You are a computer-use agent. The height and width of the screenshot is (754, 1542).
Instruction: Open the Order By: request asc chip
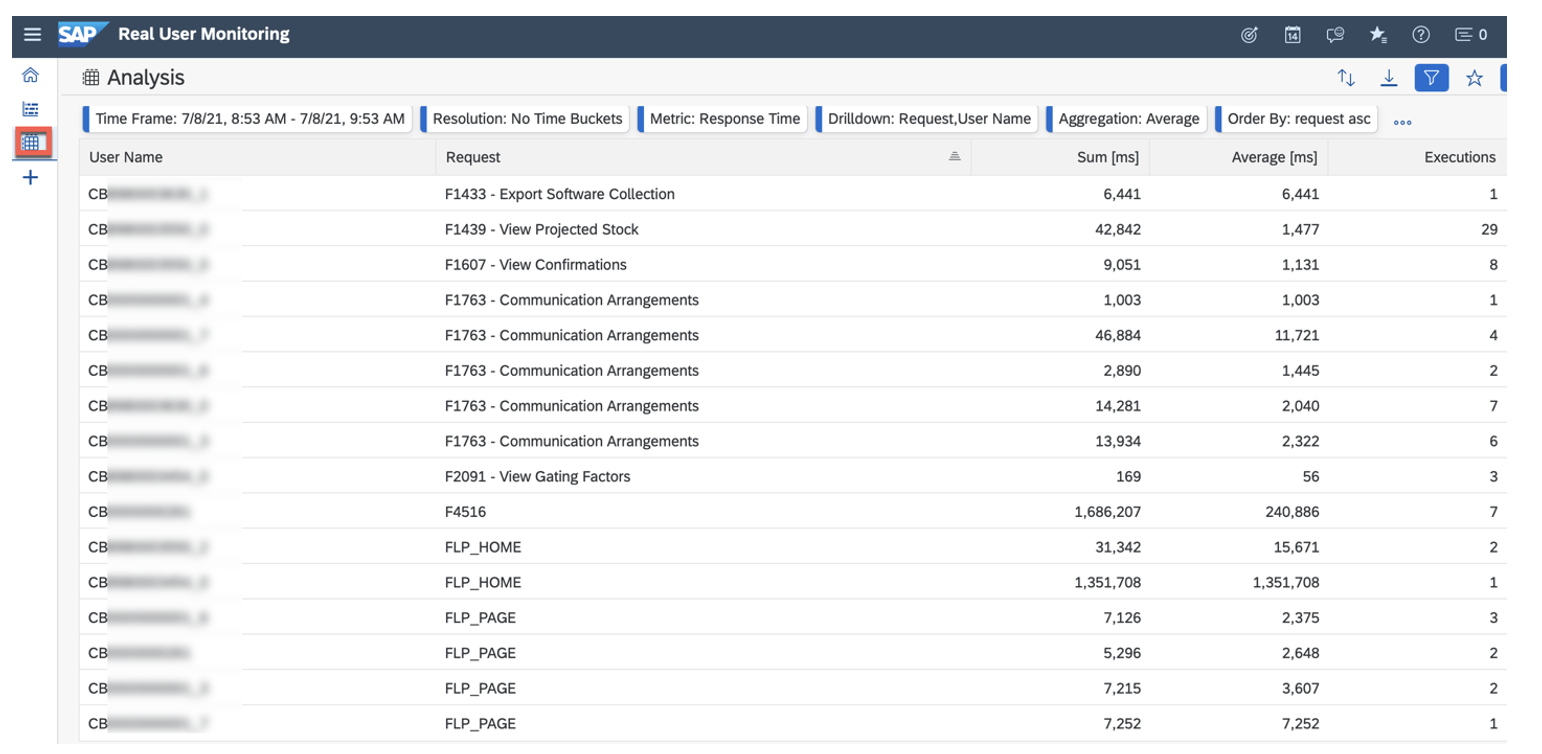(x=1296, y=119)
